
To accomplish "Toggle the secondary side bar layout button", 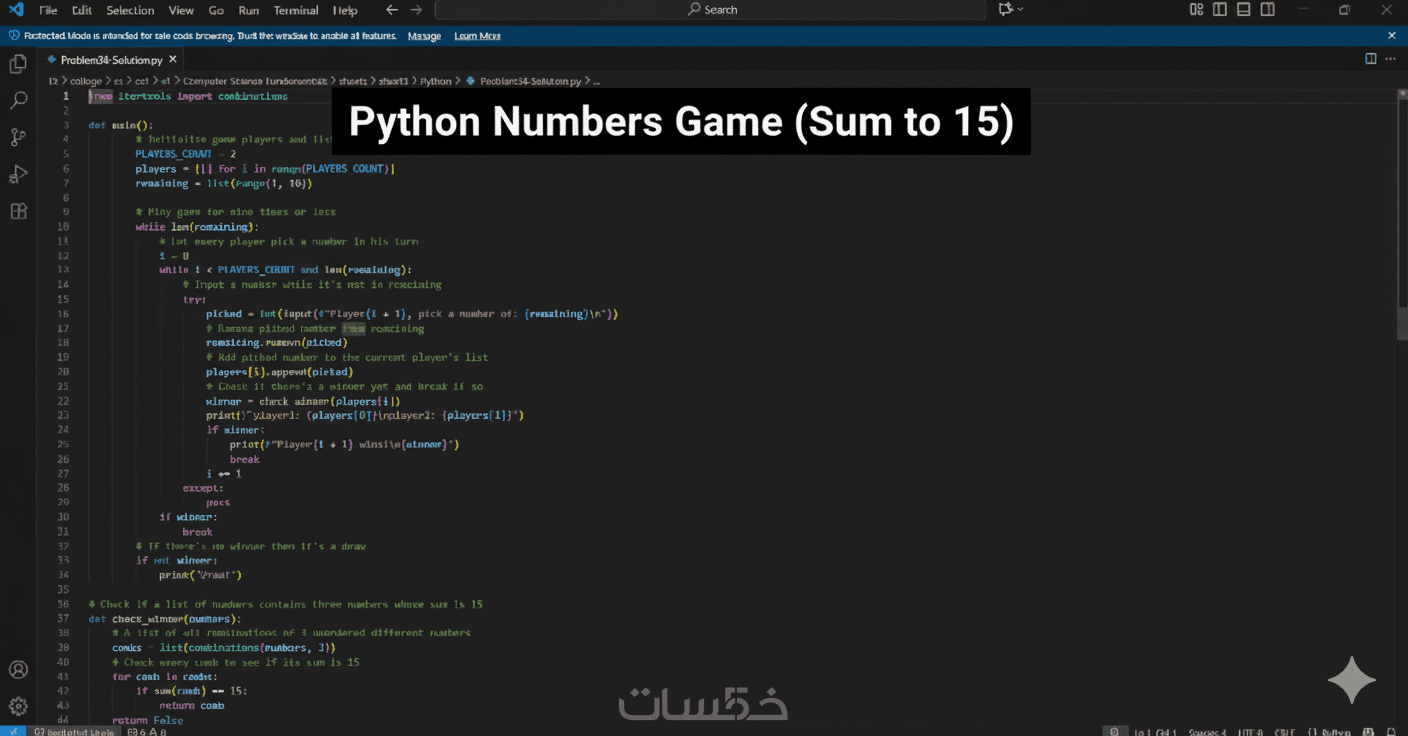I will click(x=1268, y=10).
